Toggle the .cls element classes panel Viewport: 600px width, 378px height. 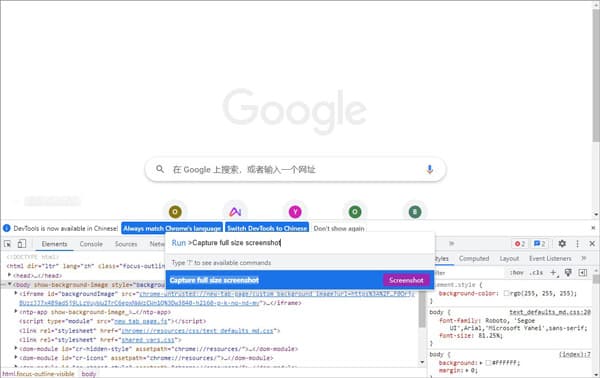click(536, 273)
